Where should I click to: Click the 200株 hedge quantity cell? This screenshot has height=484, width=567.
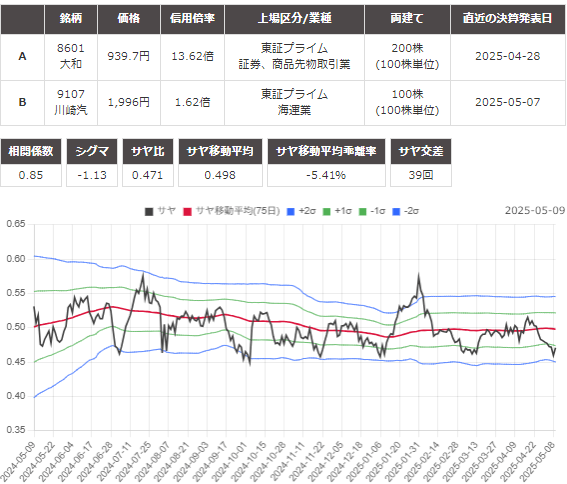(407, 57)
